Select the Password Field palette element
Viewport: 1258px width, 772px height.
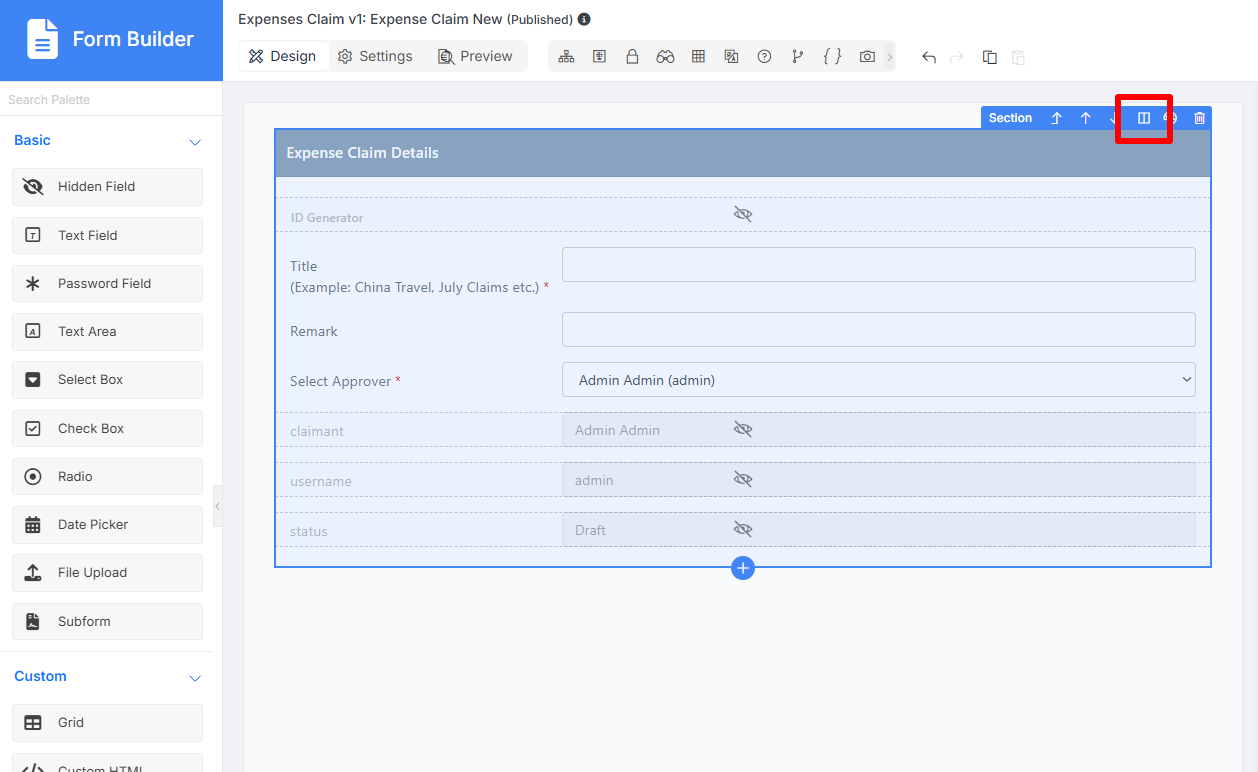[107, 283]
